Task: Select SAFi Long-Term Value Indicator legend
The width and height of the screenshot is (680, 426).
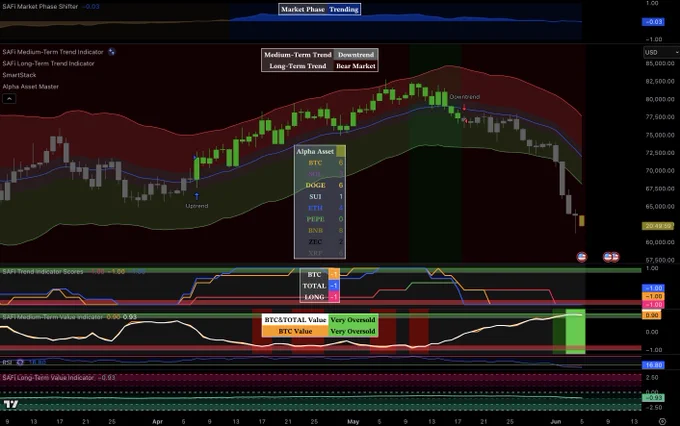Action: pyautogui.click(x=48, y=378)
